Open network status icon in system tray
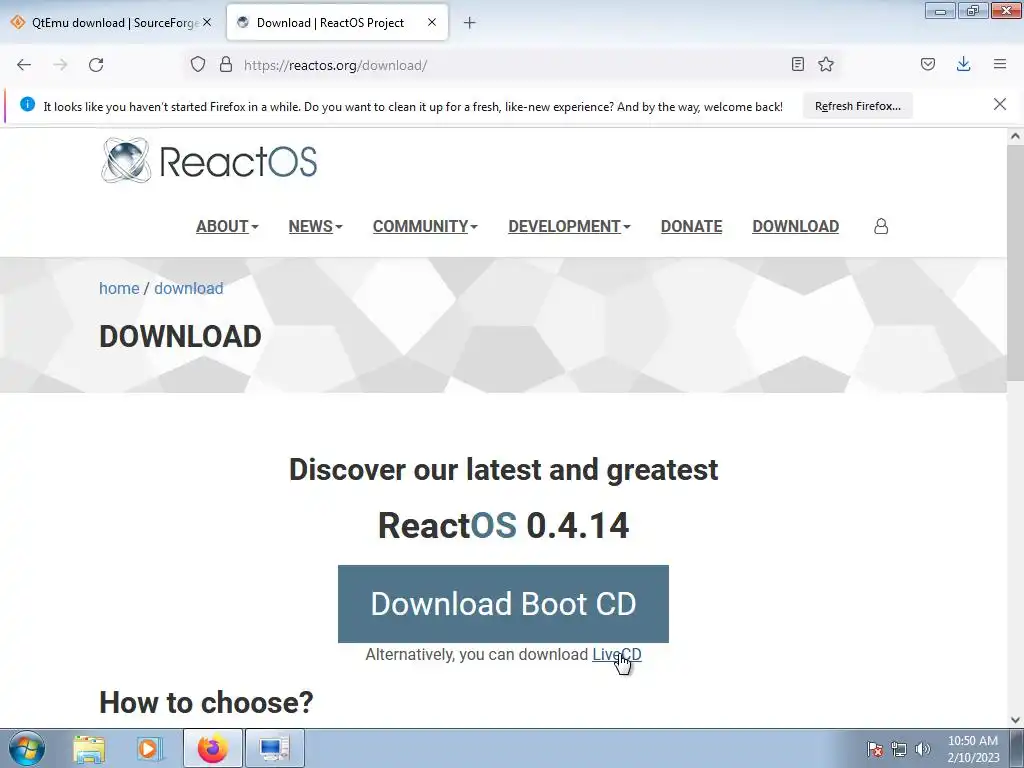Screen dimensions: 1024x768 (x=899, y=749)
